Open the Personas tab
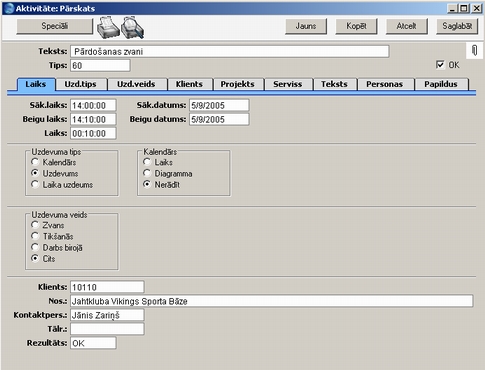This screenshot has height=370, width=485. pyautogui.click(x=385, y=84)
